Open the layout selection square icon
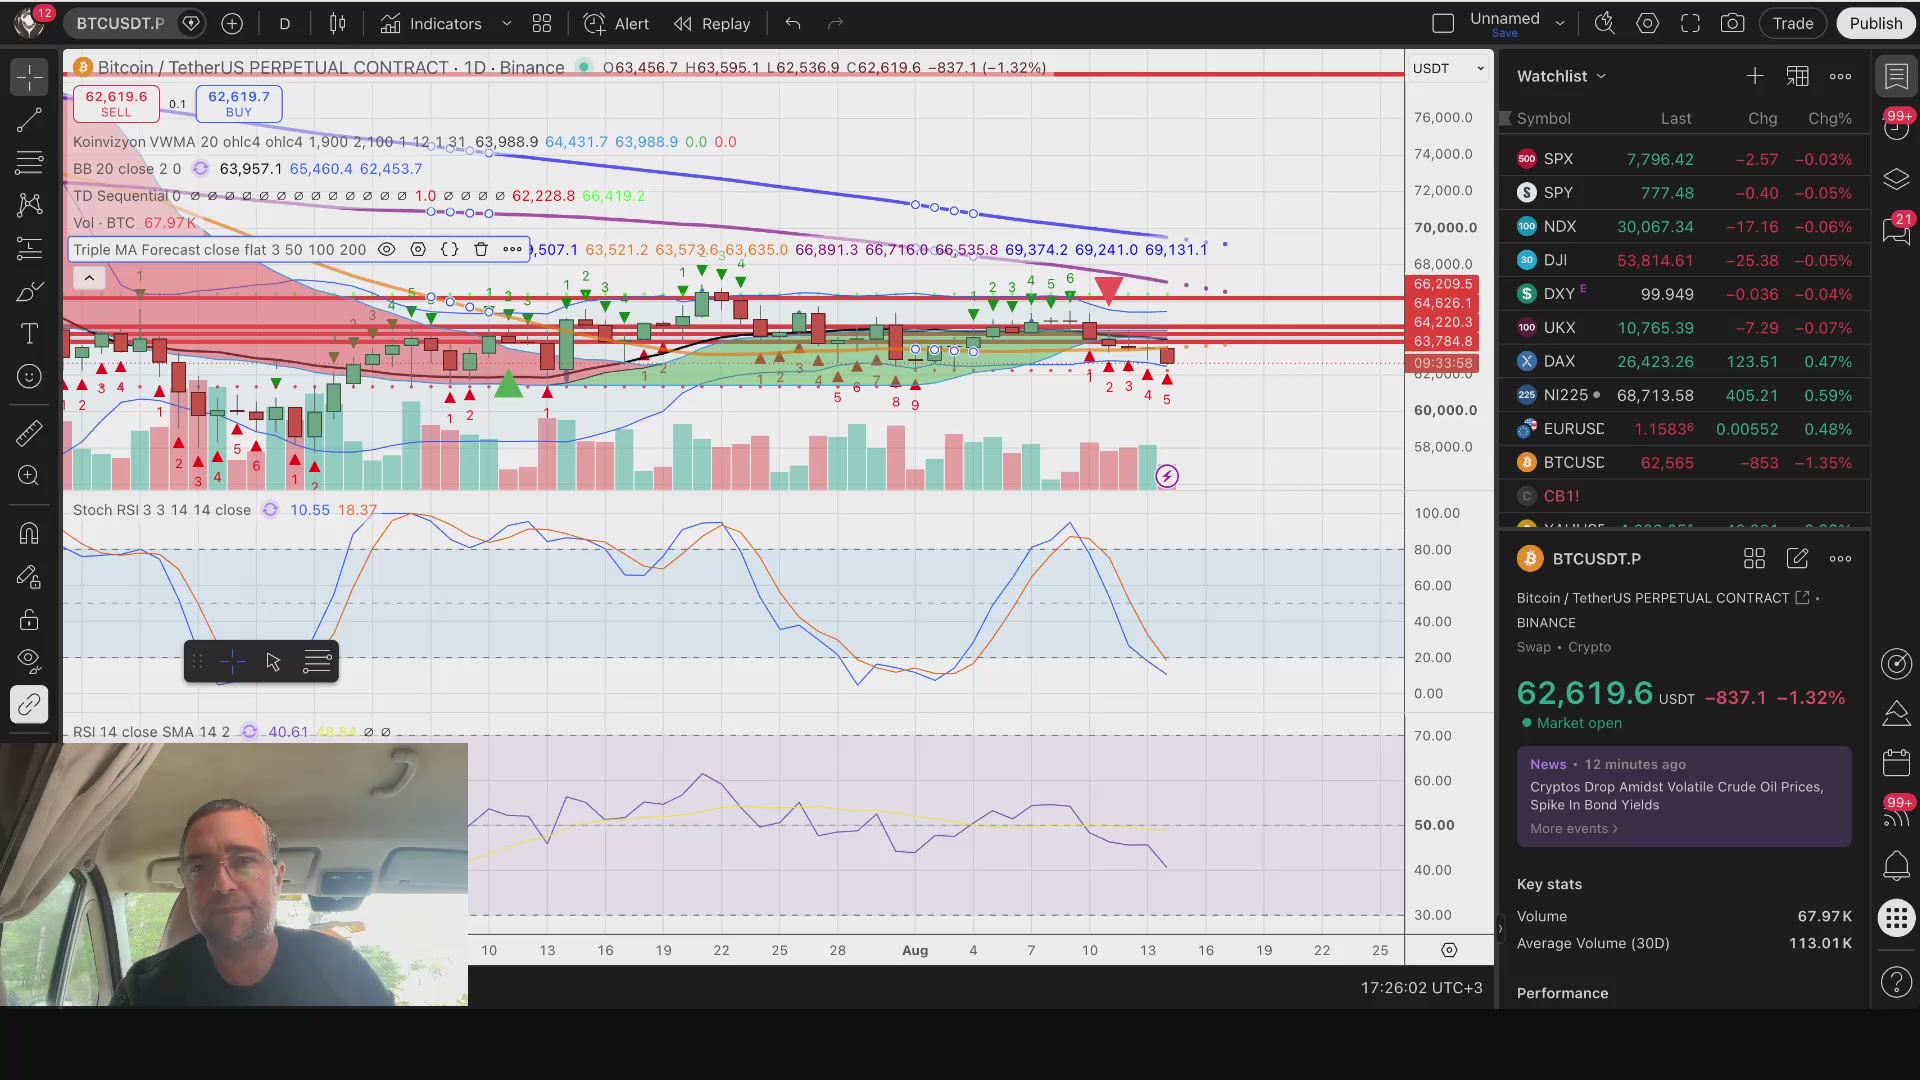Viewport: 1920px width, 1080px height. coord(1443,24)
